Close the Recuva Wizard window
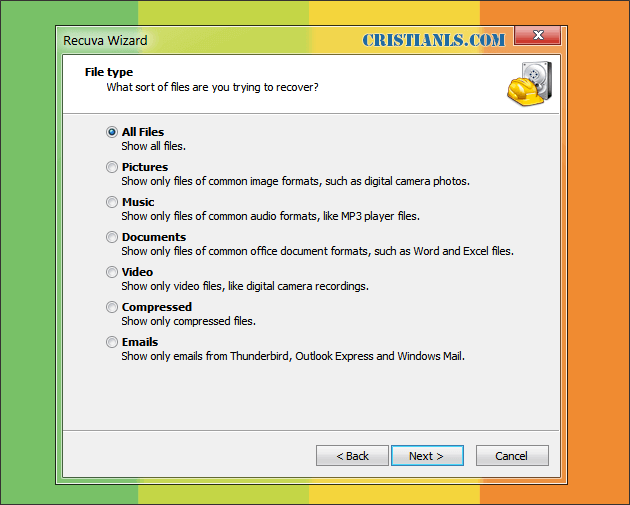Screen dimensions: 630x505 (538, 35)
